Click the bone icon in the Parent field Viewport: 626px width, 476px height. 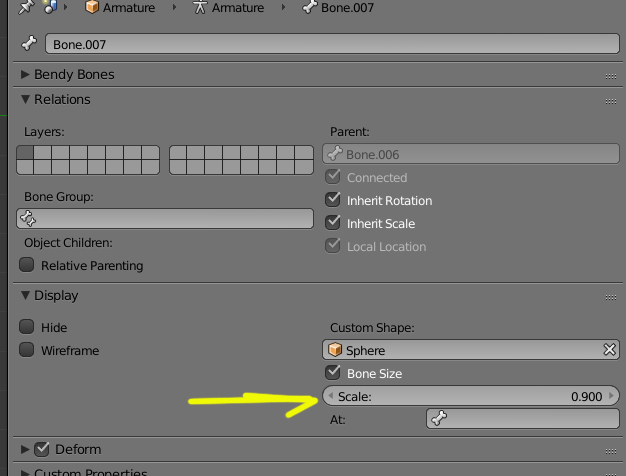click(335, 154)
